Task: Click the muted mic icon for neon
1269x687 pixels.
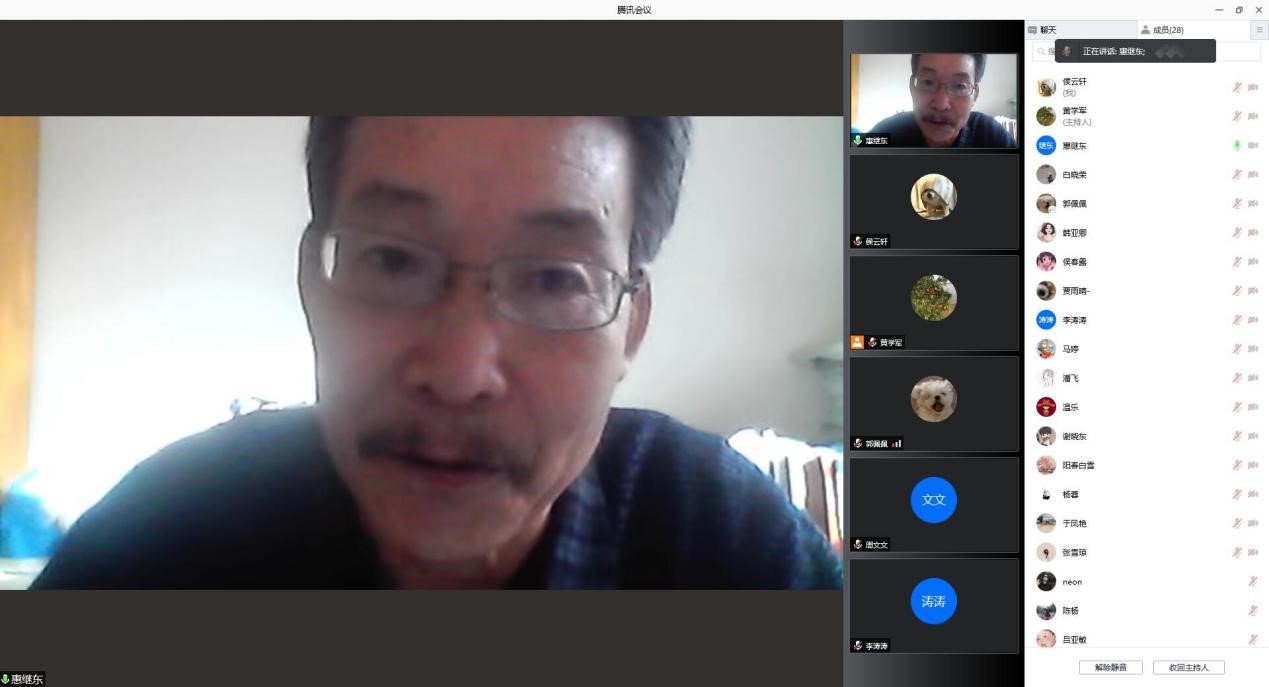Action: (x=1253, y=582)
